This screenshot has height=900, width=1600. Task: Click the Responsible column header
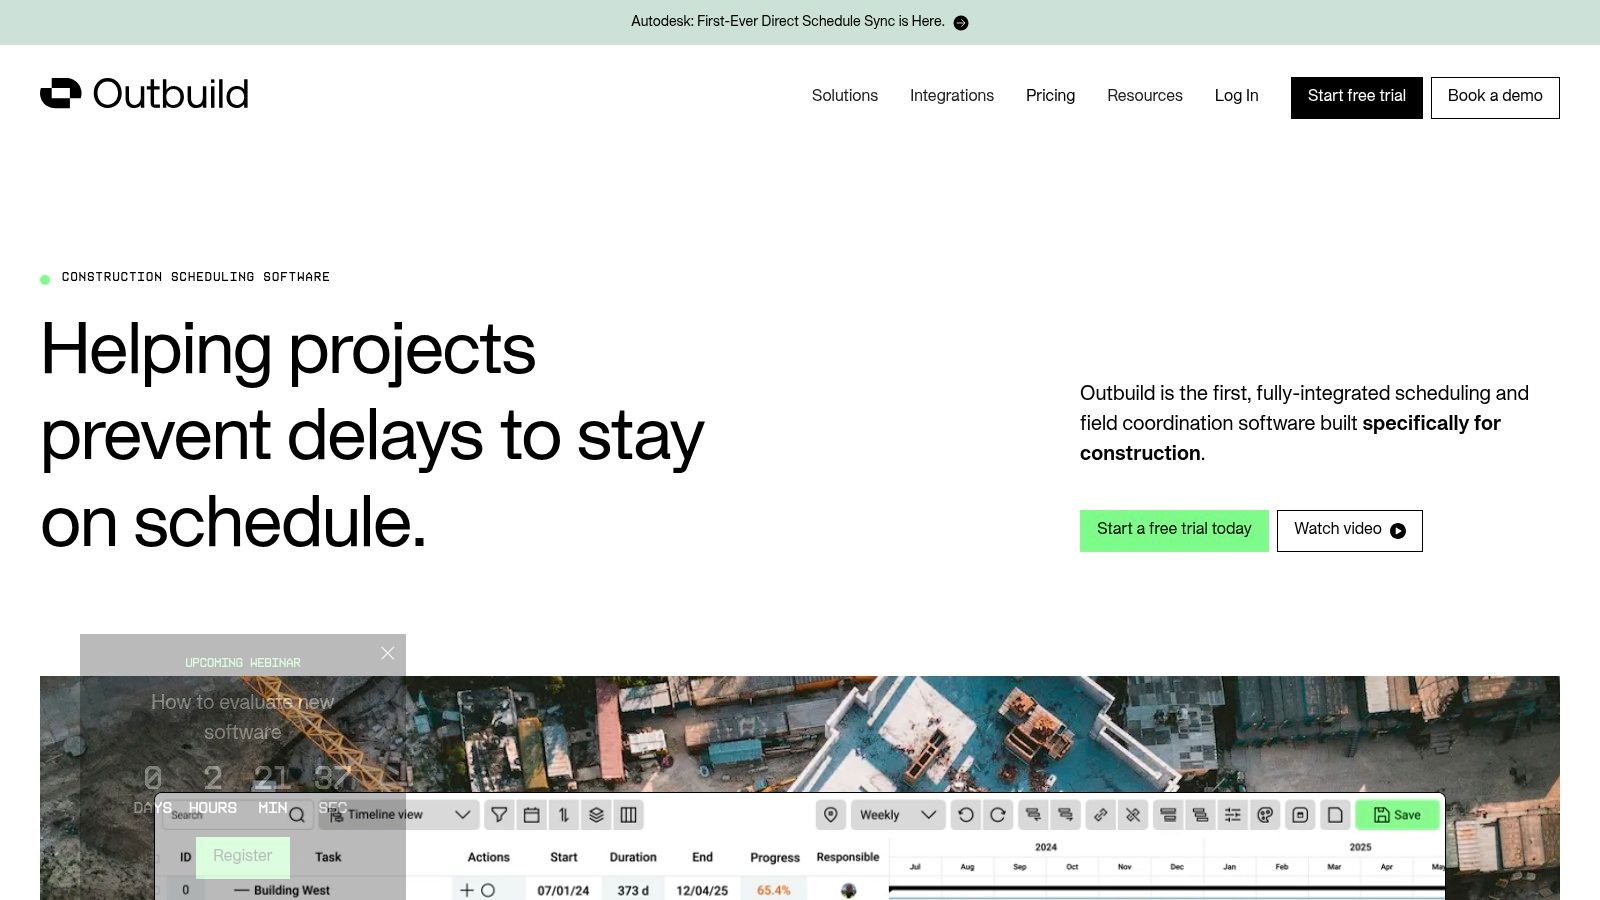tap(848, 857)
